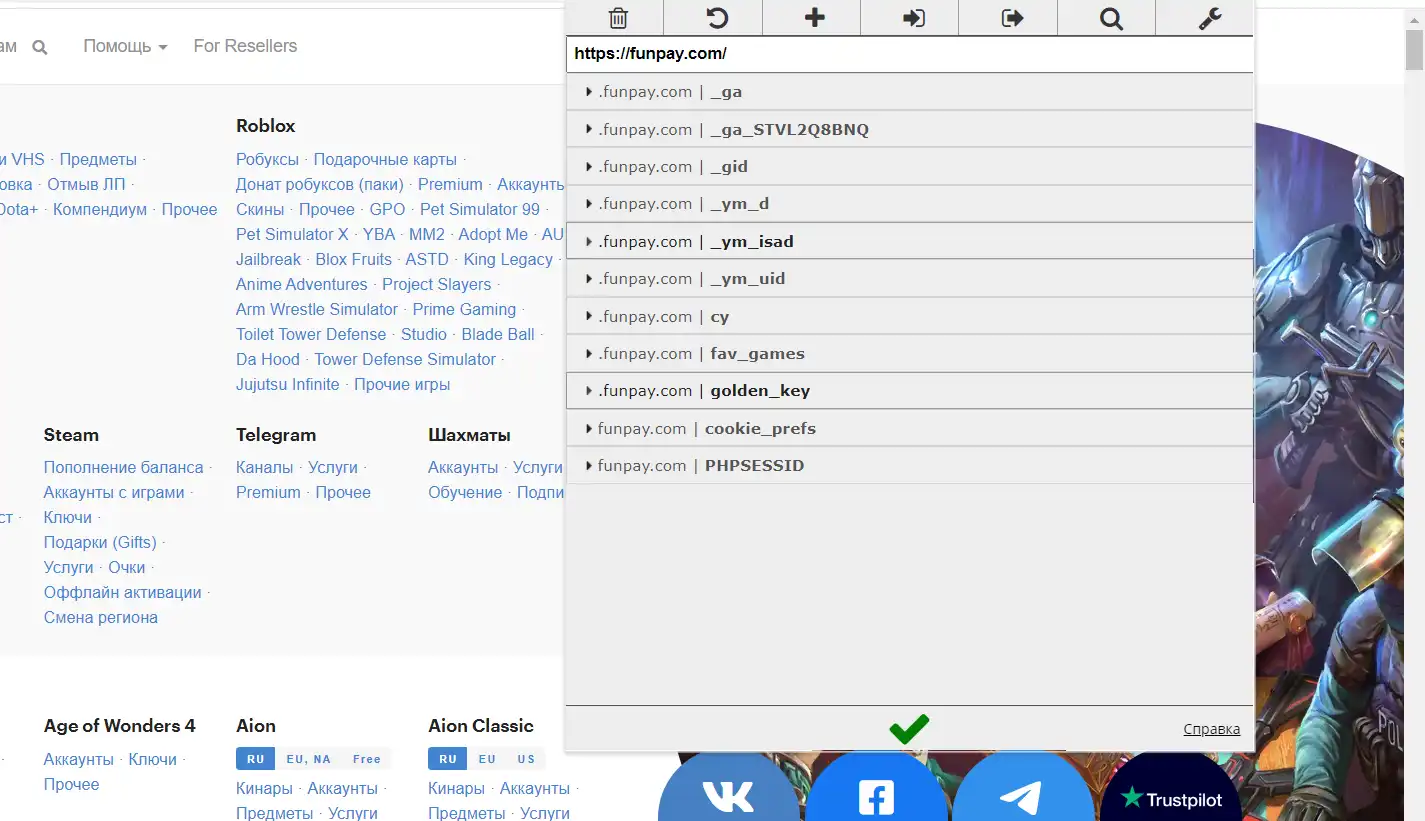Click the URL field showing https://funpay.com/

point(908,54)
